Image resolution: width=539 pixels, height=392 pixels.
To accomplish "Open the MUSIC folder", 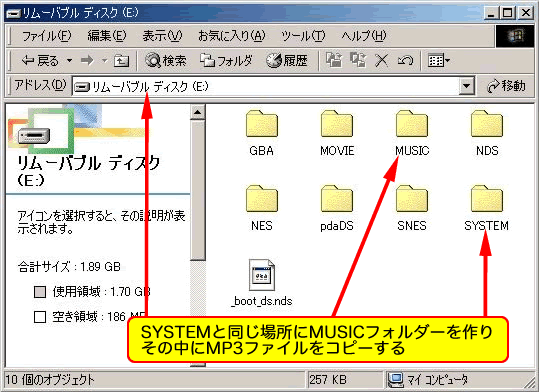I will click(x=412, y=133).
